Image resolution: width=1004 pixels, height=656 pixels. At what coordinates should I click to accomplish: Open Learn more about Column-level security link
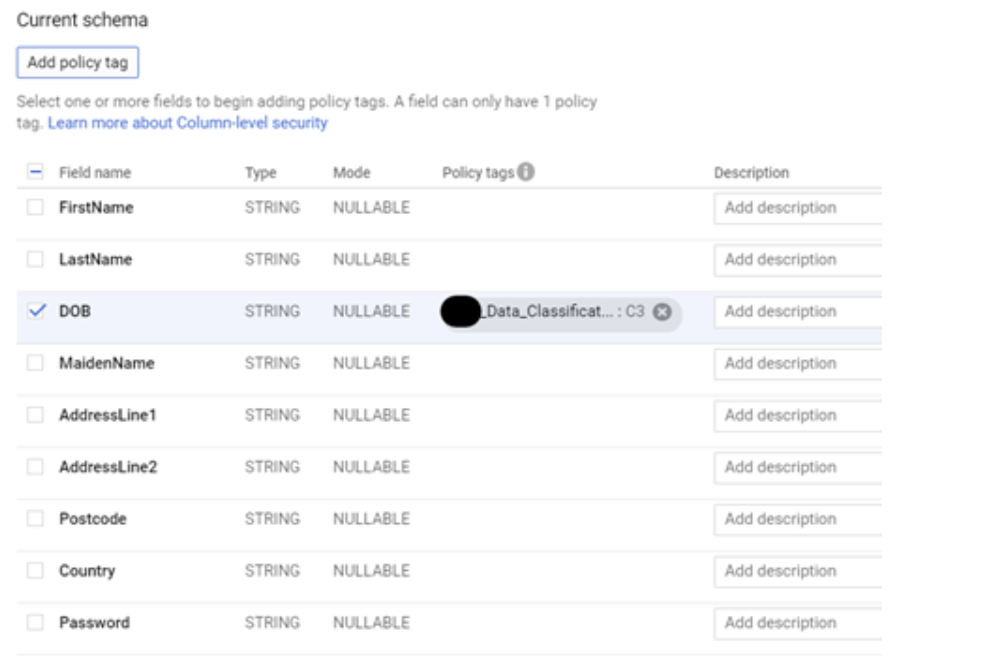[187, 123]
